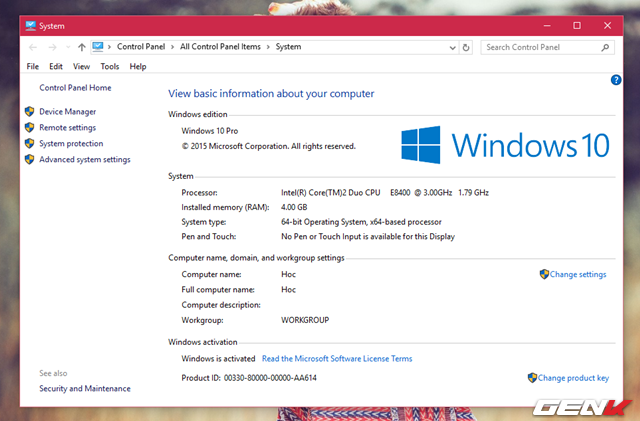640x421 pixels.
Task: Open System protection link
Action: [x=71, y=143]
